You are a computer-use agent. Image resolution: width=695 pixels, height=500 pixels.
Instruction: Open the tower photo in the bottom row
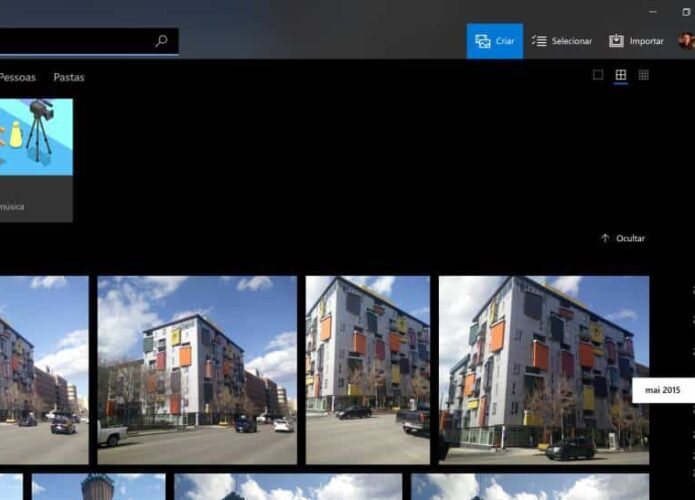pyautogui.click(x=98, y=487)
